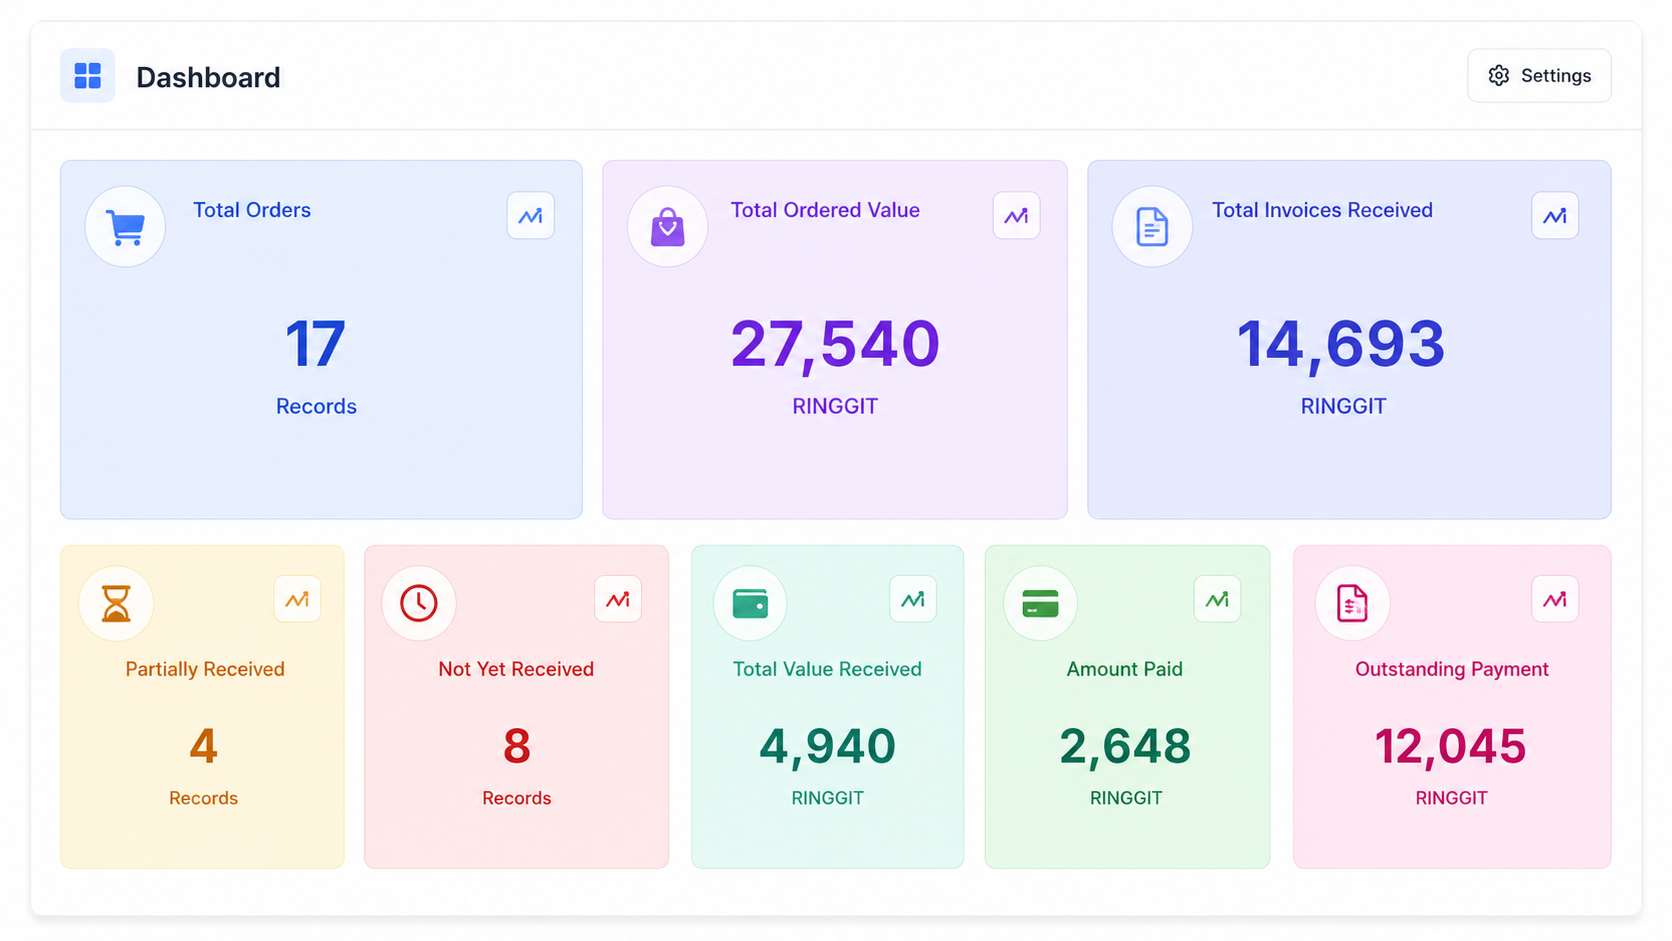
Task: Click the credit card icon on Amount Paid
Action: [x=1040, y=603]
